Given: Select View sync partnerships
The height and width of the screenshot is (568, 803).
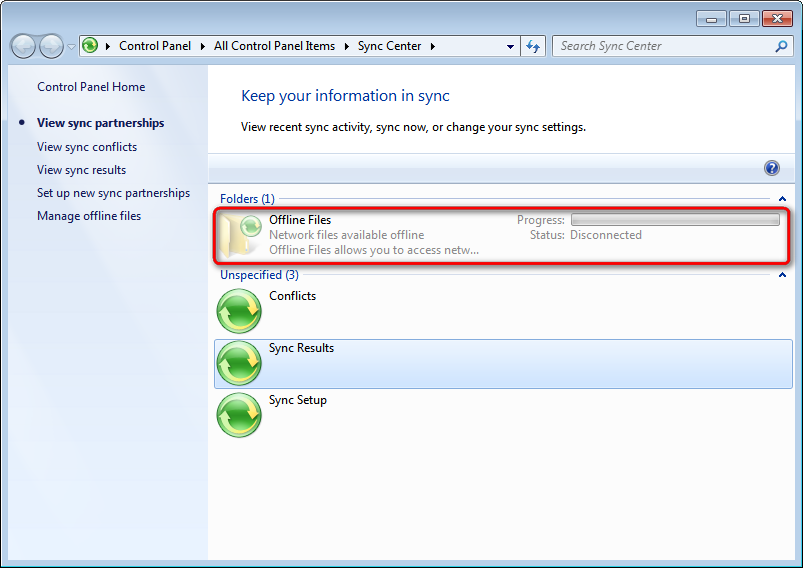Looking at the screenshot, I should click(100, 123).
